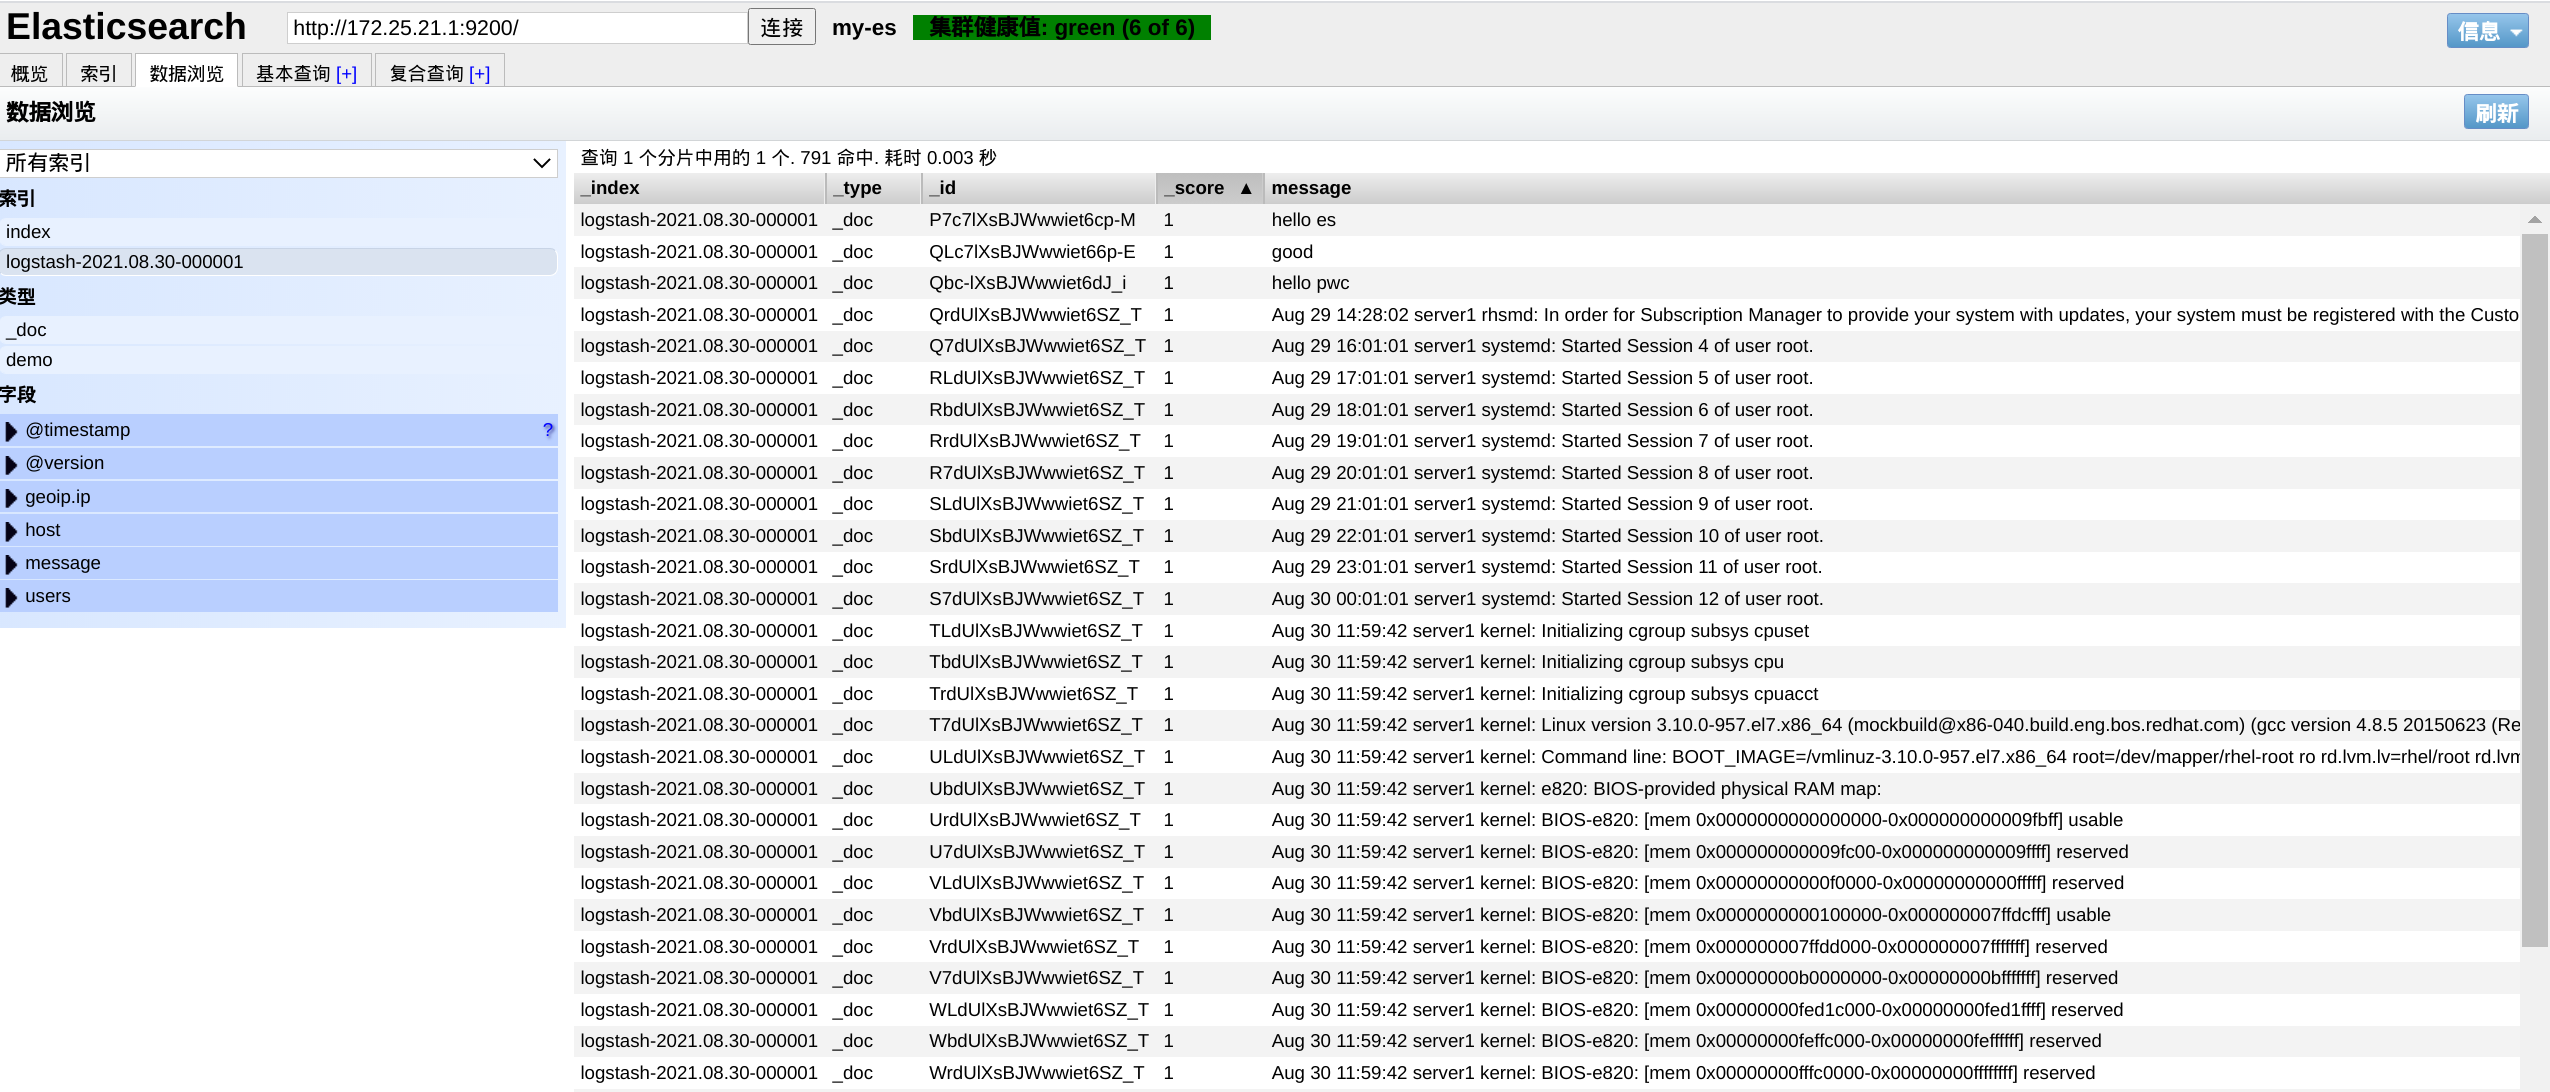This screenshot has height=1092, width=2550.
Task: Click plus icon on 基本查询 tab
Action: (x=346, y=74)
